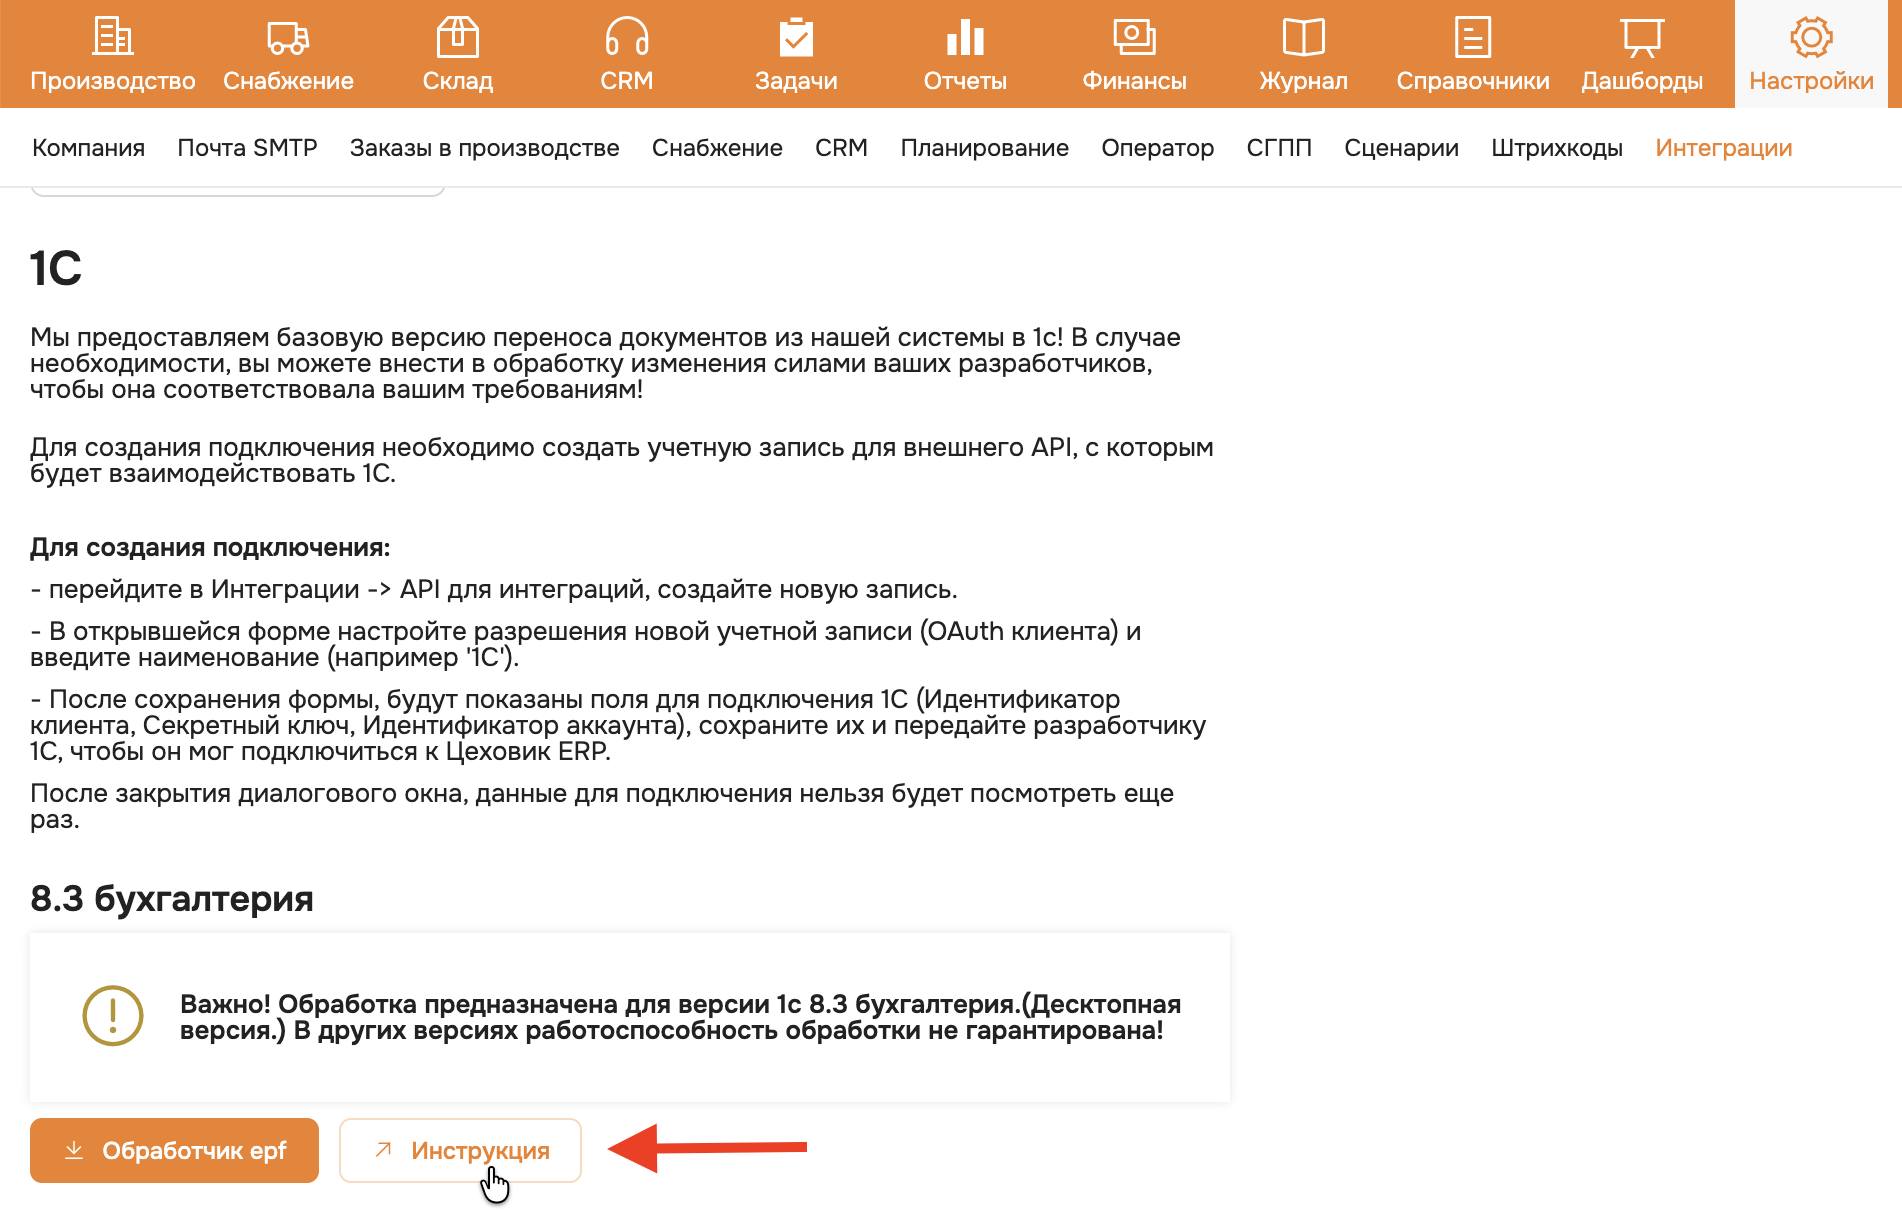Open the Производство module icon
The width and height of the screenshot is (1902, 1210).
113,37
